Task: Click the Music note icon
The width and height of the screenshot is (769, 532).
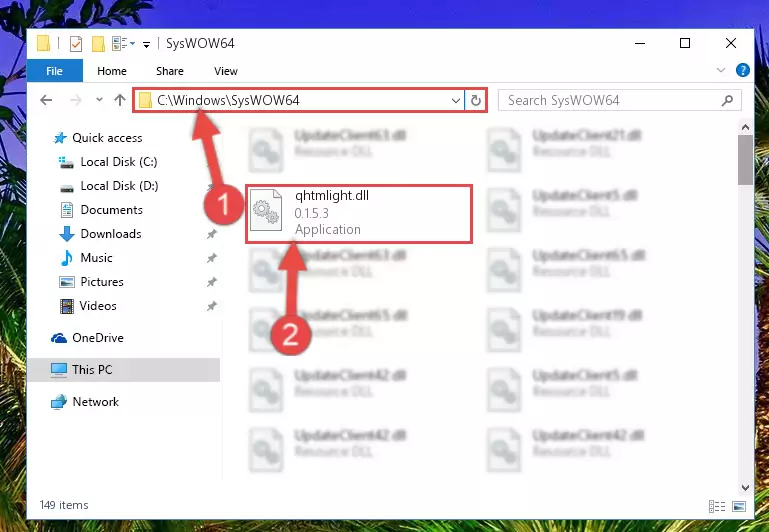Action: [67, 258]
